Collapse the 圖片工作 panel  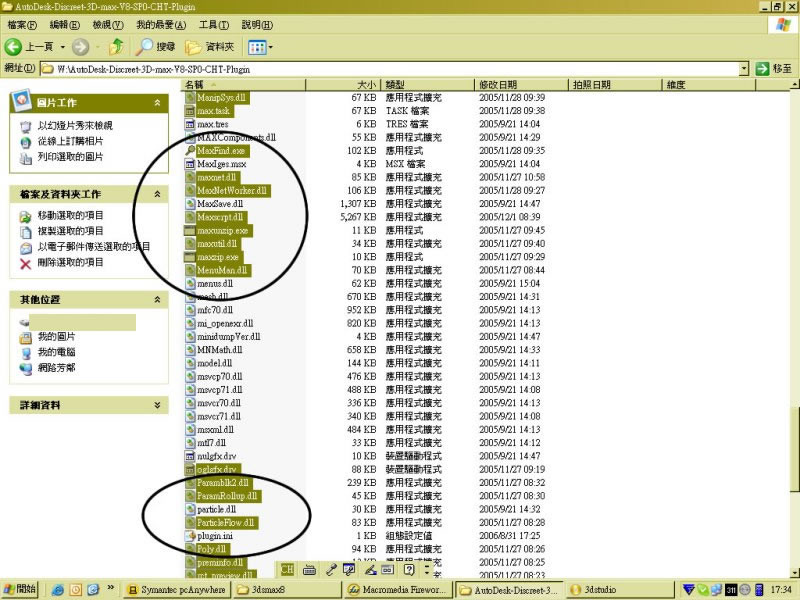coord(157,103)
